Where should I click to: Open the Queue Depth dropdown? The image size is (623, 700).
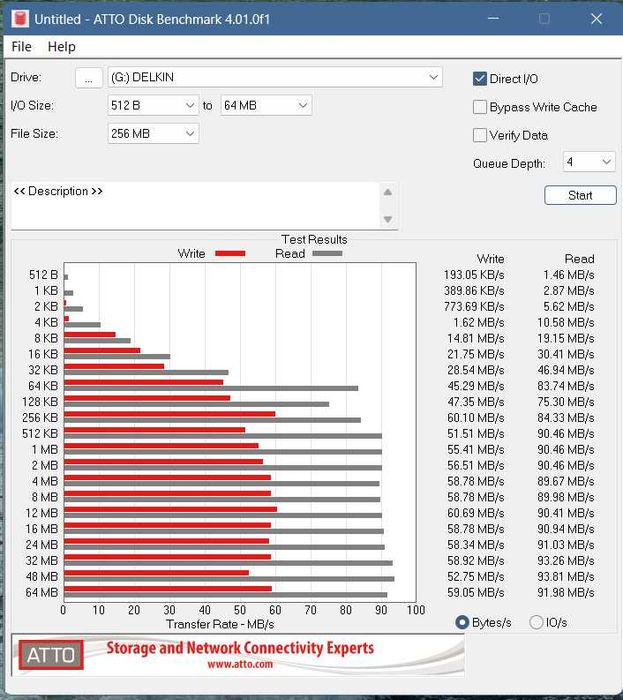point(589,162)
